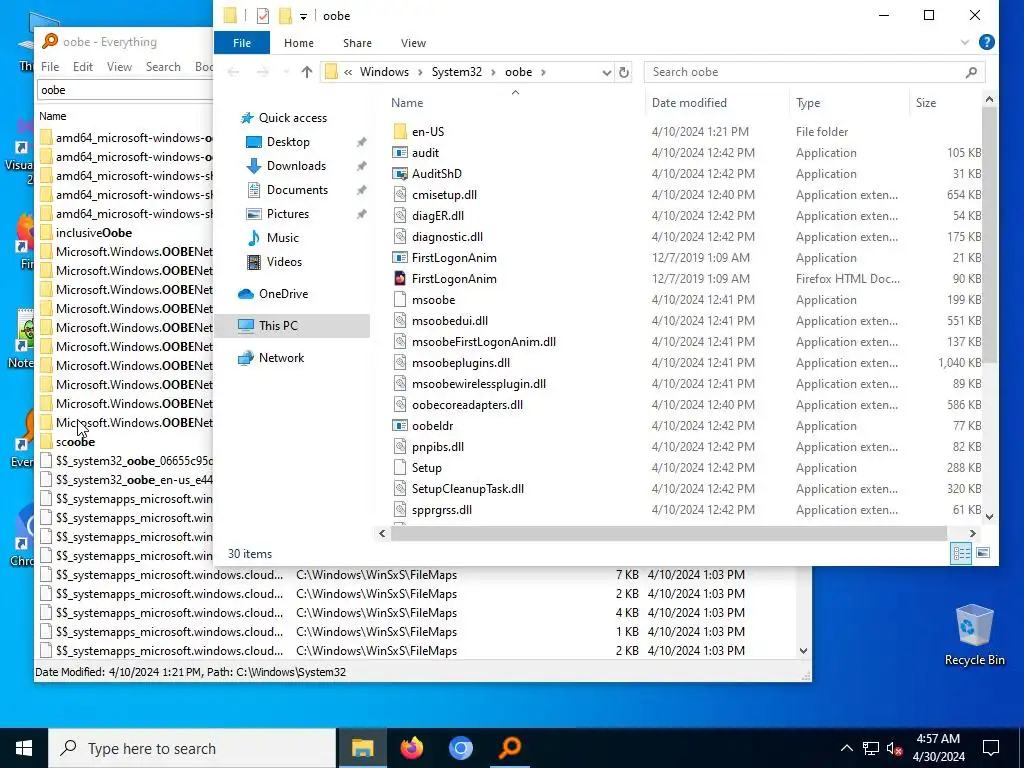
Task: Click the Everything search box containing oobe
Action: pos(125,90)
